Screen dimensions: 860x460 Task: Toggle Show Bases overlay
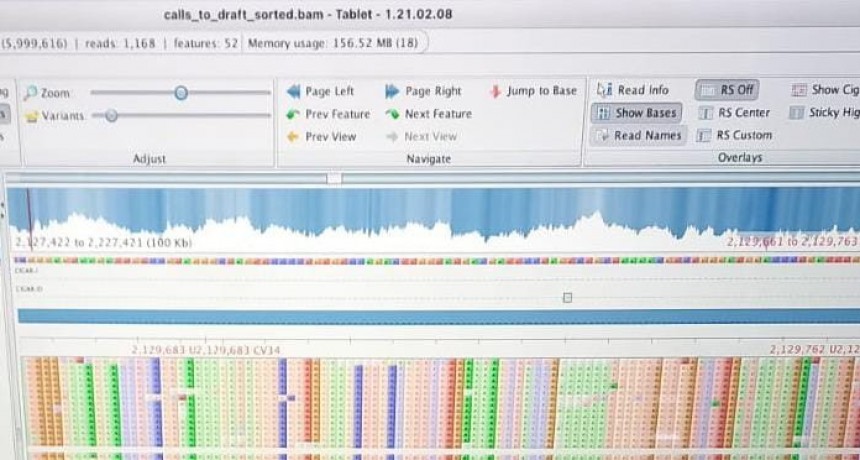637,113
